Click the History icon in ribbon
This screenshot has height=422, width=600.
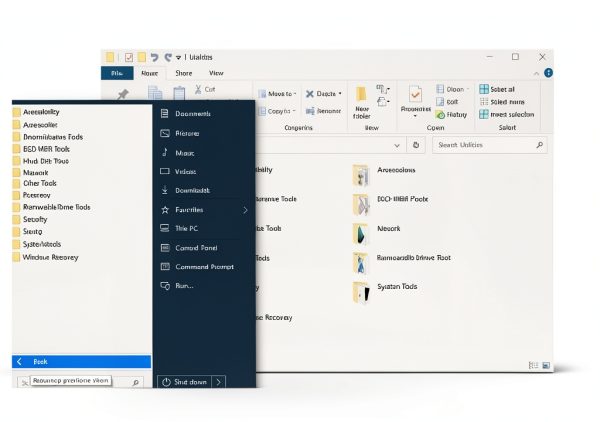click(x=440, y=114)
